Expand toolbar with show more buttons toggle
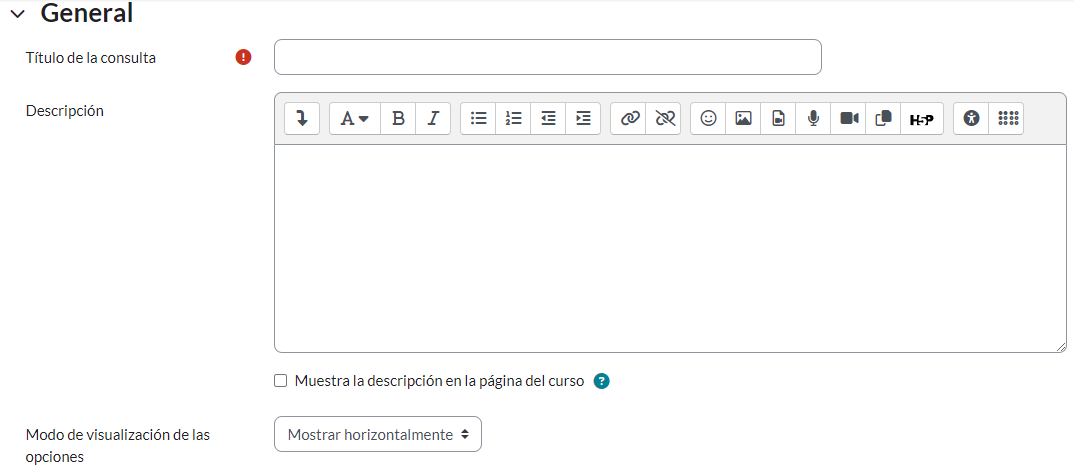Image resolution: width=1074 pixels, height=468 pixels. point(302,118)
